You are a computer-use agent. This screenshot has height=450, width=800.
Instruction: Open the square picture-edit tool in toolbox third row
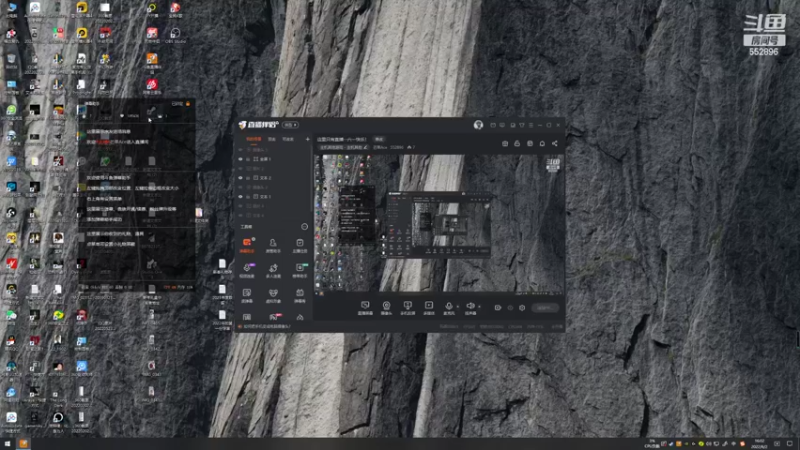pyautogui.click(x=247, y=295)
